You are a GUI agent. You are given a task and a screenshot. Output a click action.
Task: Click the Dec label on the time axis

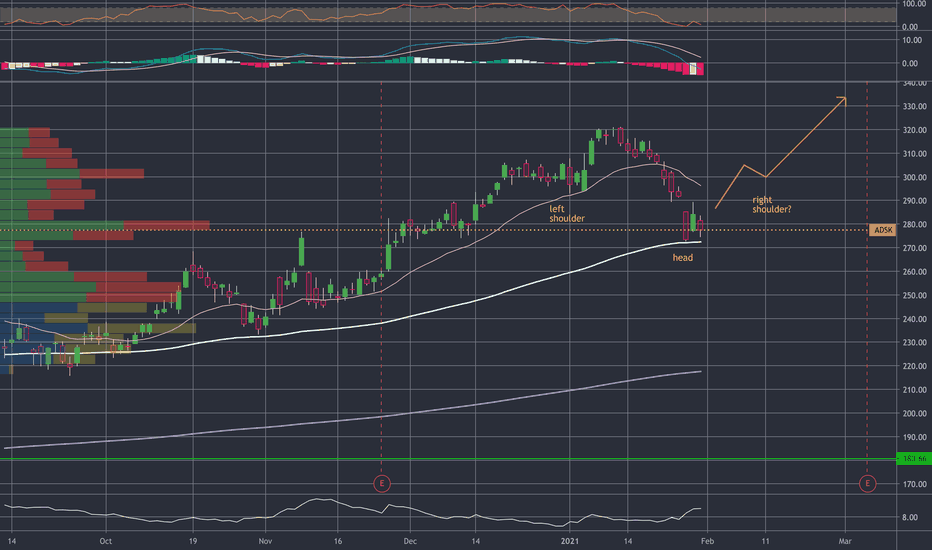tap(410, 541)
